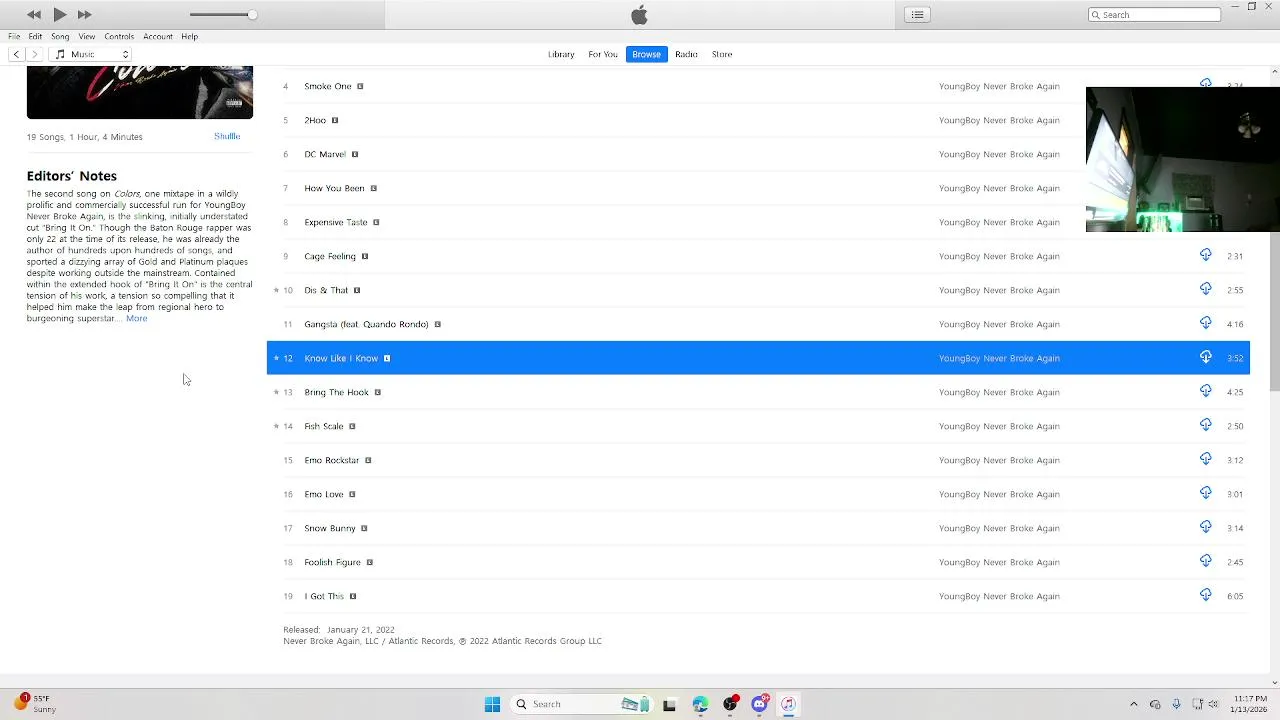Click artist name on Smoke One row
Screen dimensions: 1280x720
click(999, 86)
